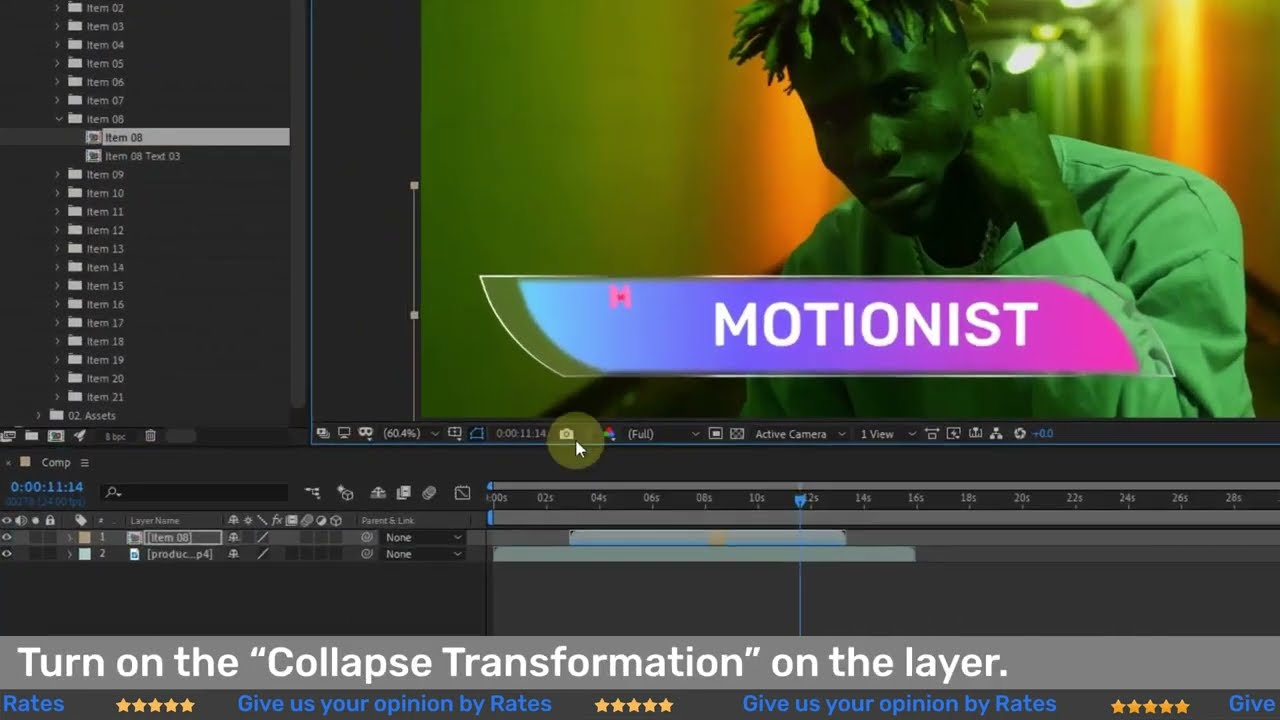Toggle the Region of Interest icon
Viewport: 1280px width, 720px height.
pyautogui.click(x=716, y=434)
